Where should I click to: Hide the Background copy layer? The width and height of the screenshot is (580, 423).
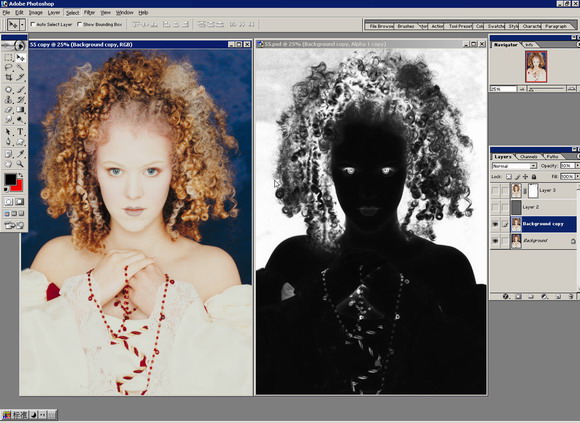click(495, 224)
